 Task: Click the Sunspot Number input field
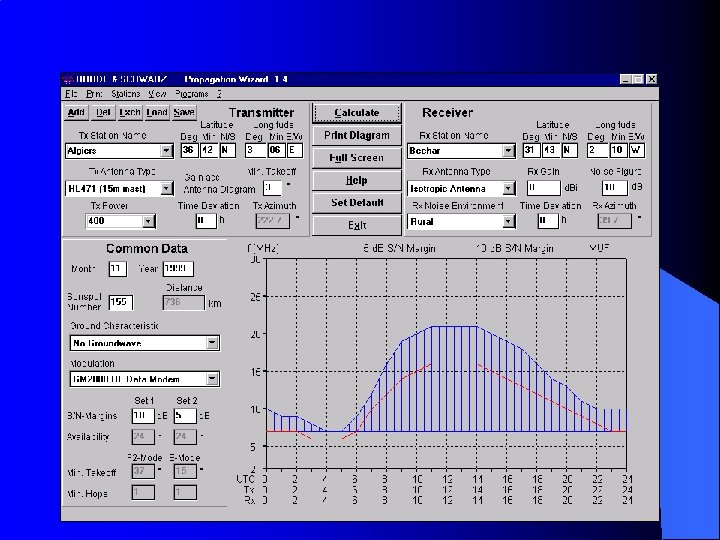point(121,301)
